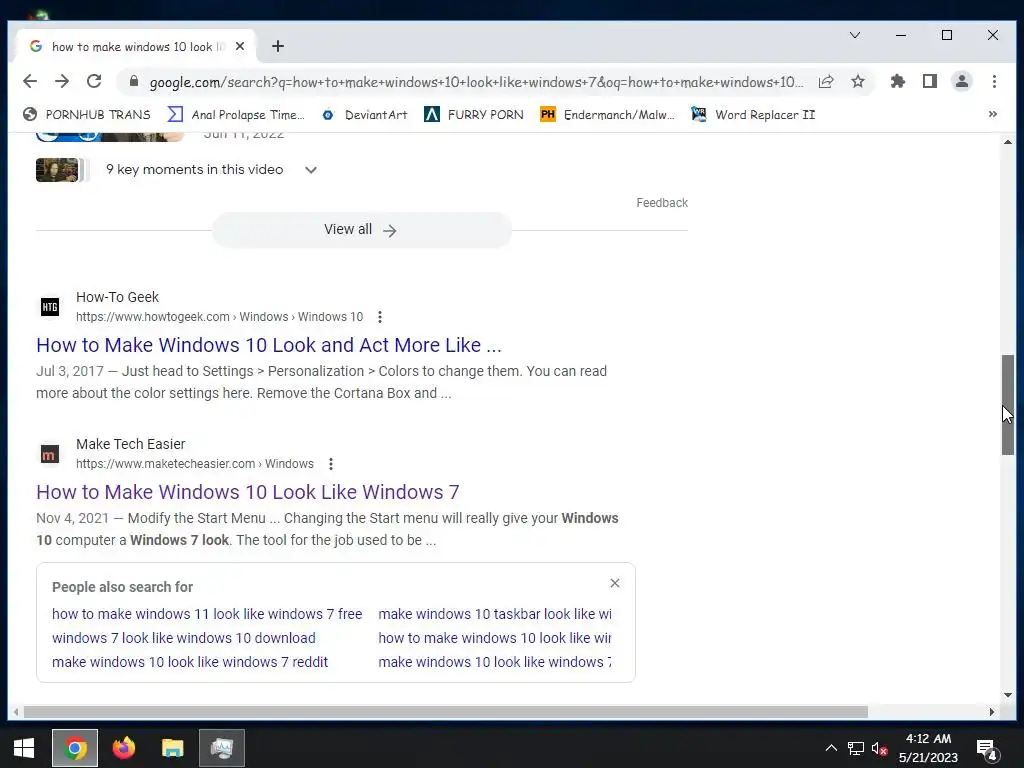
Task: Open site info via the lock icon
Action: (134, 81)
